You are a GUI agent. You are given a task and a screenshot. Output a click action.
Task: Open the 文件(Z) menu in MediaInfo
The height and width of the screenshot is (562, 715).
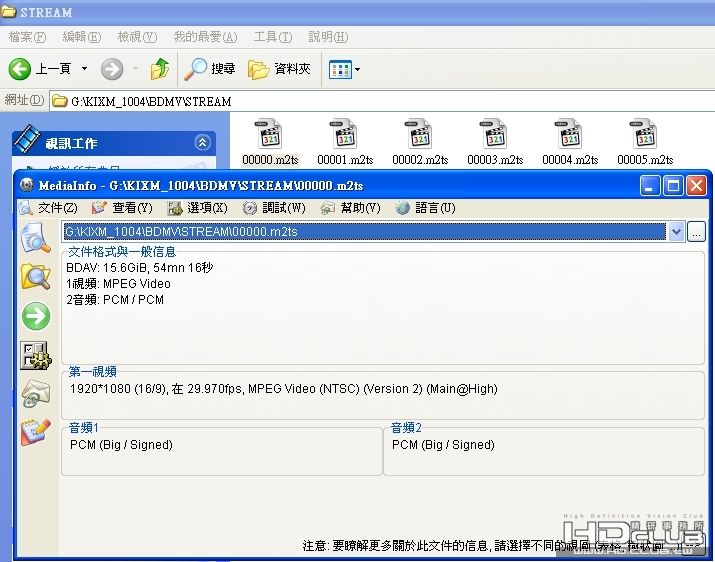48,208
